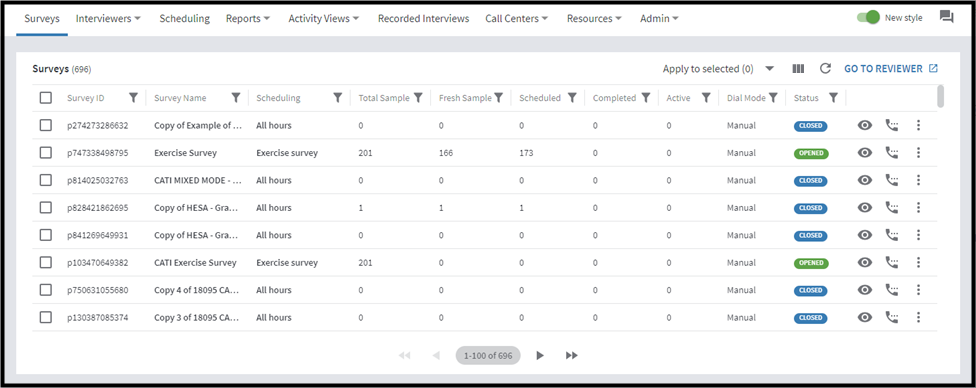This screenshot has height=388, width=976.
Task: Open more options for CATI Exercise Survey
Action: click(x=918, y=262)
